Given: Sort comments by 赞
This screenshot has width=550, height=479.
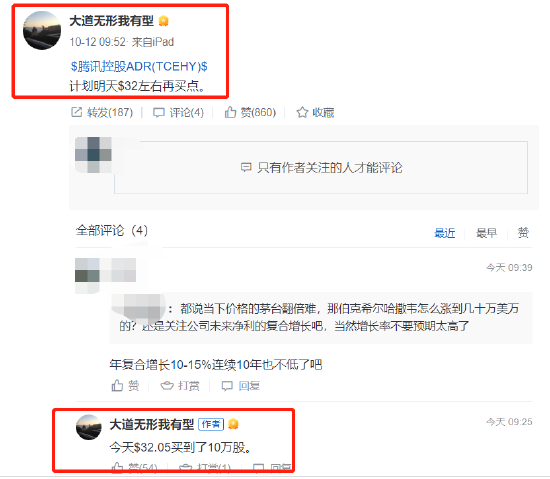Looking at the screenshot, I should tap(523, 233).
